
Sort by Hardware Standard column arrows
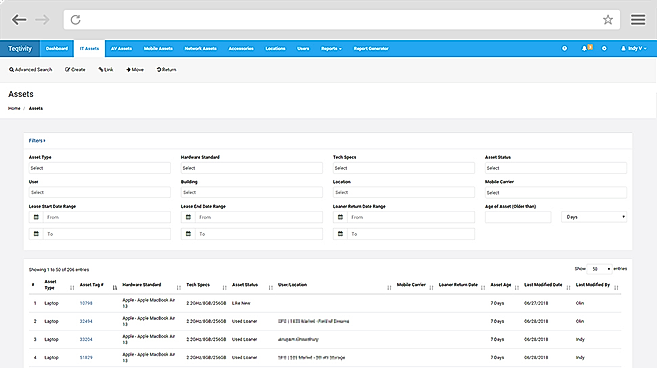(178, 288)
